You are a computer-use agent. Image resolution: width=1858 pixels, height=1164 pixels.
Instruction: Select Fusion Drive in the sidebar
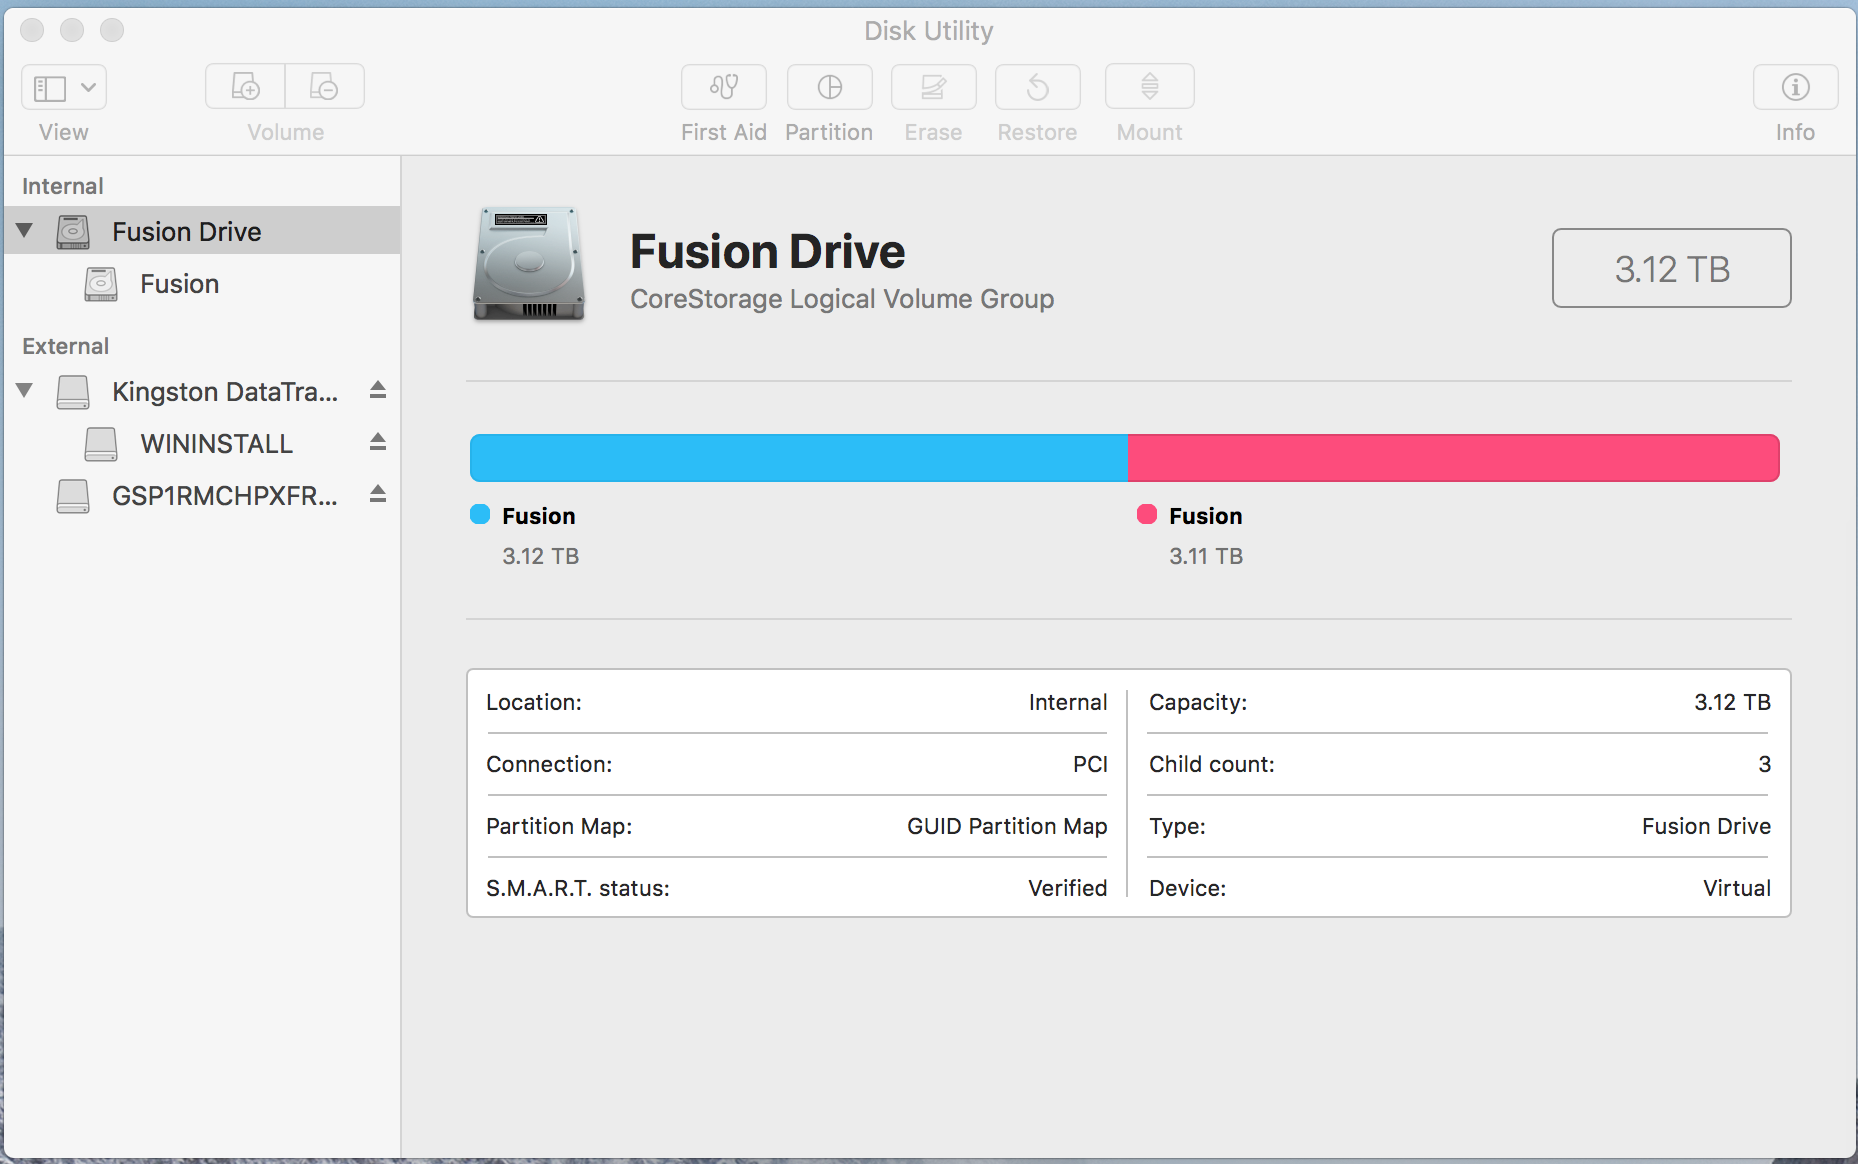(202, 231)
